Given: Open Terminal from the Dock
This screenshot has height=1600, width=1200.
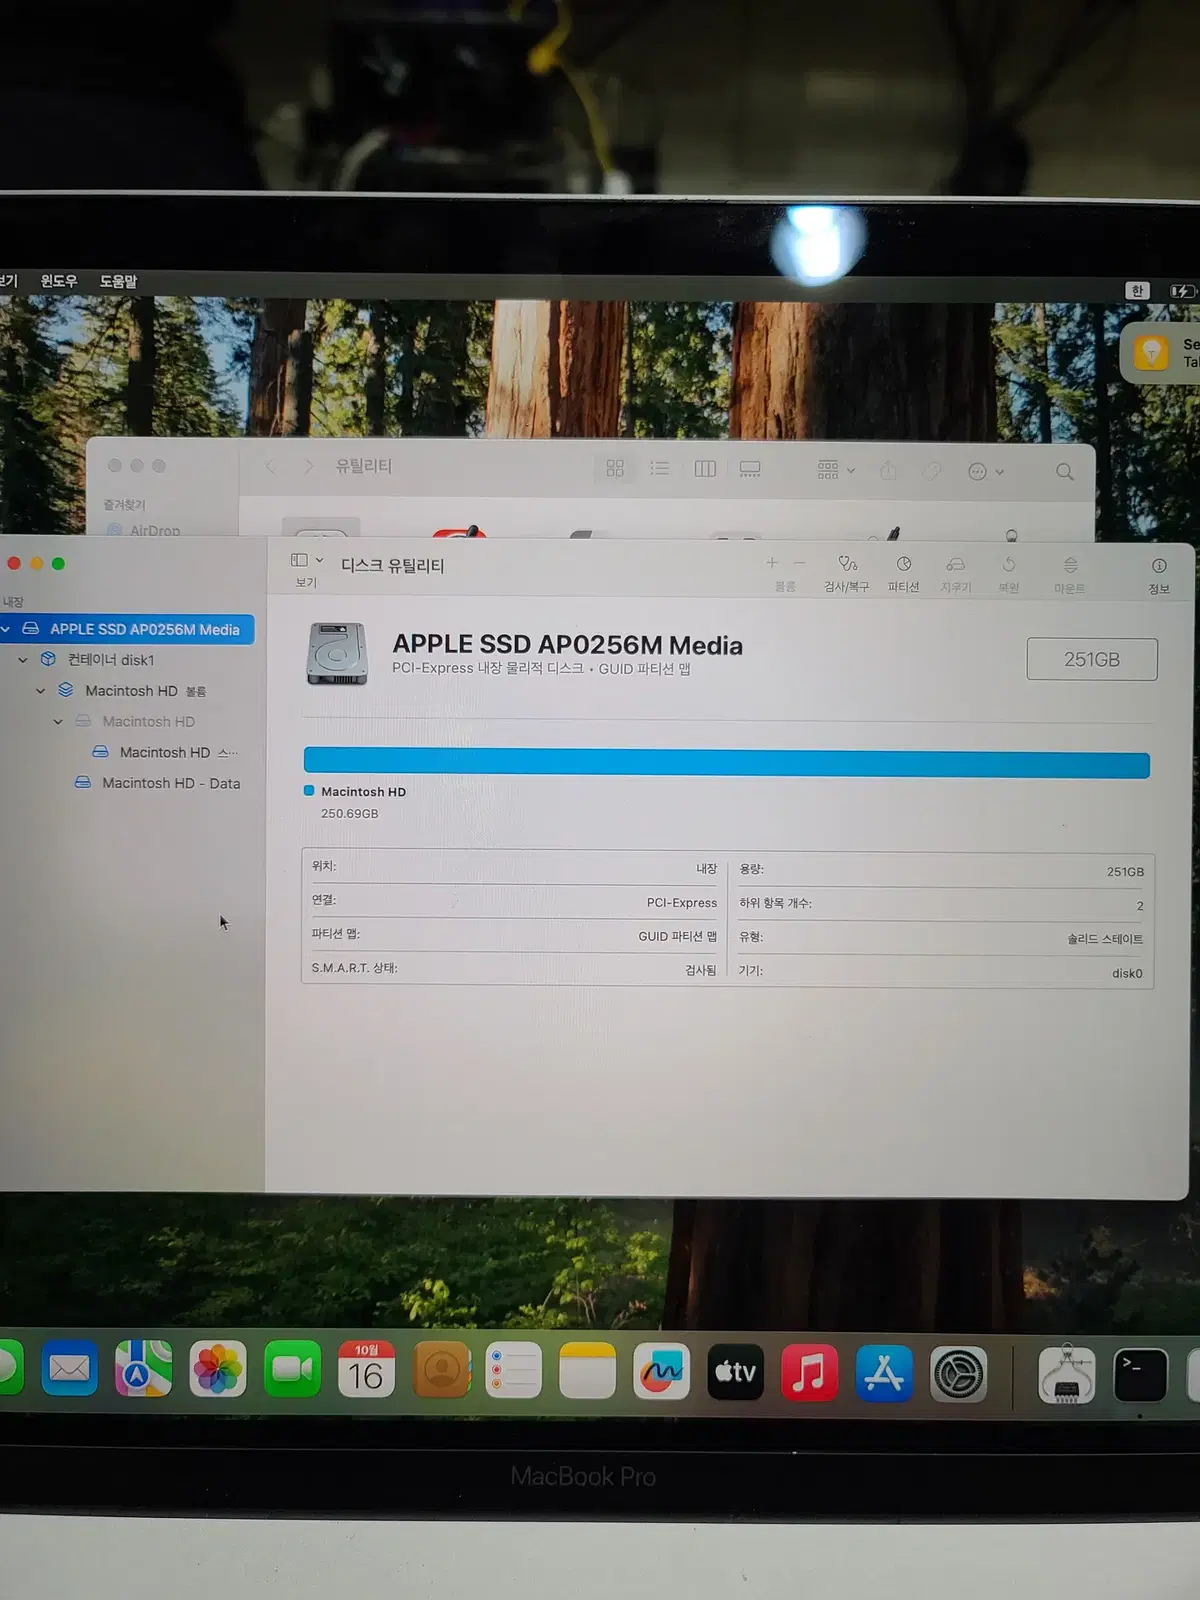Looking at the screenshot, I should [1140, 1376].
